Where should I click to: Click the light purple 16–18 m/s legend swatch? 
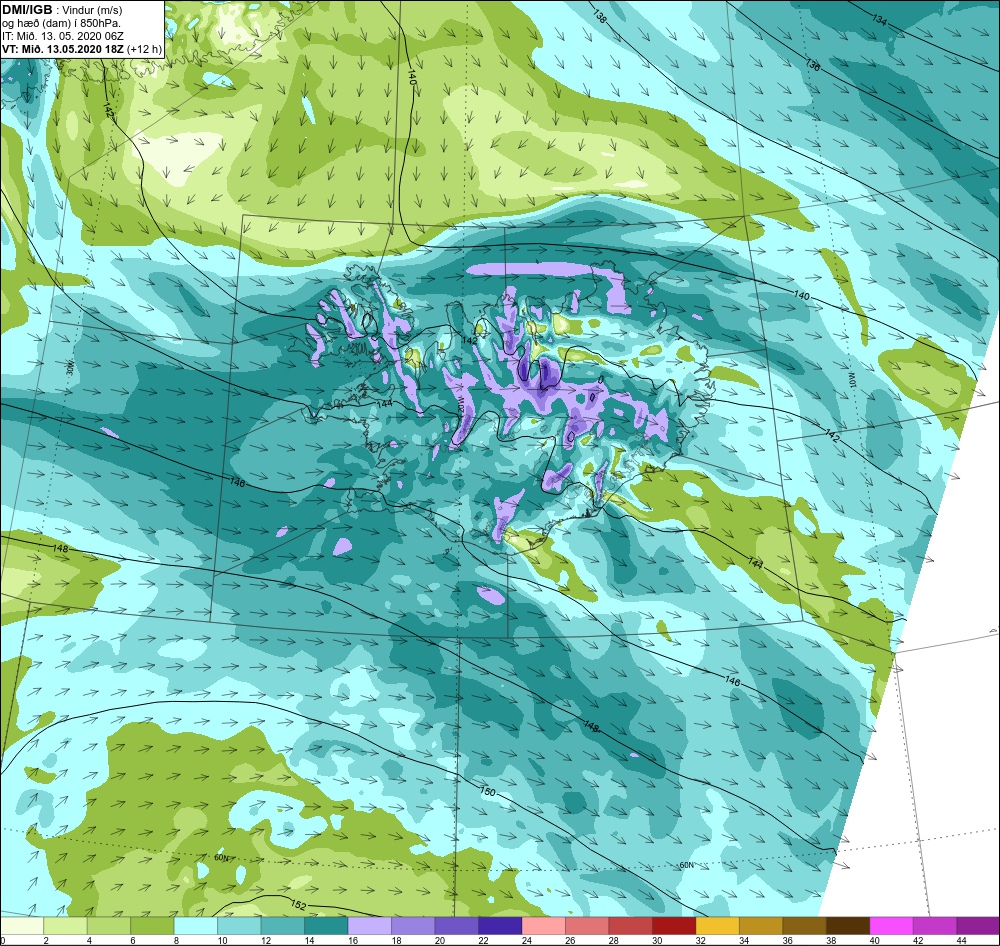click(370, 926)
